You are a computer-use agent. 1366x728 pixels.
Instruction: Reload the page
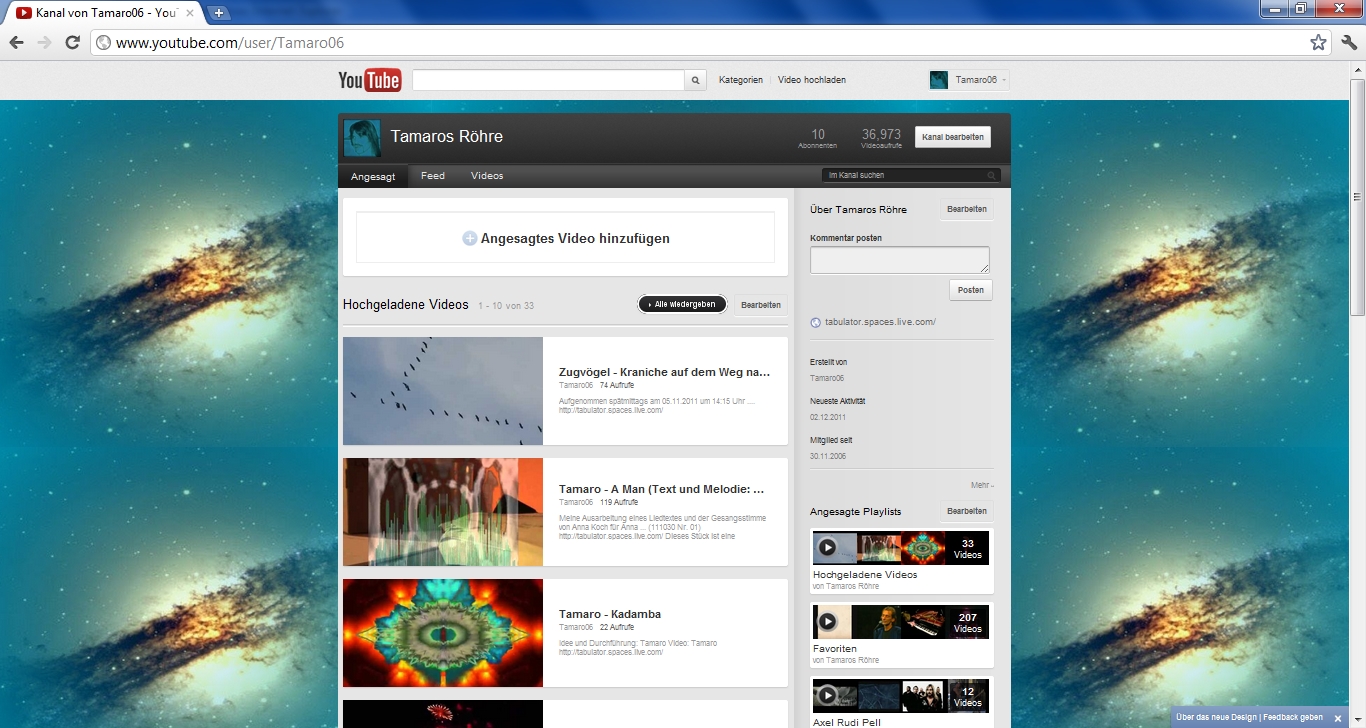pyautogui.click(x=72, y=42)
